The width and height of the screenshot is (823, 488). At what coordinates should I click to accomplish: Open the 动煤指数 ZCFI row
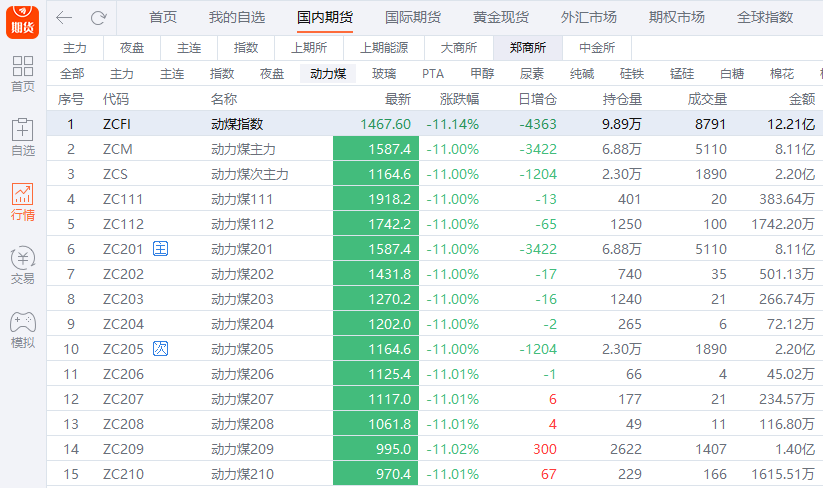click(237, 124)
